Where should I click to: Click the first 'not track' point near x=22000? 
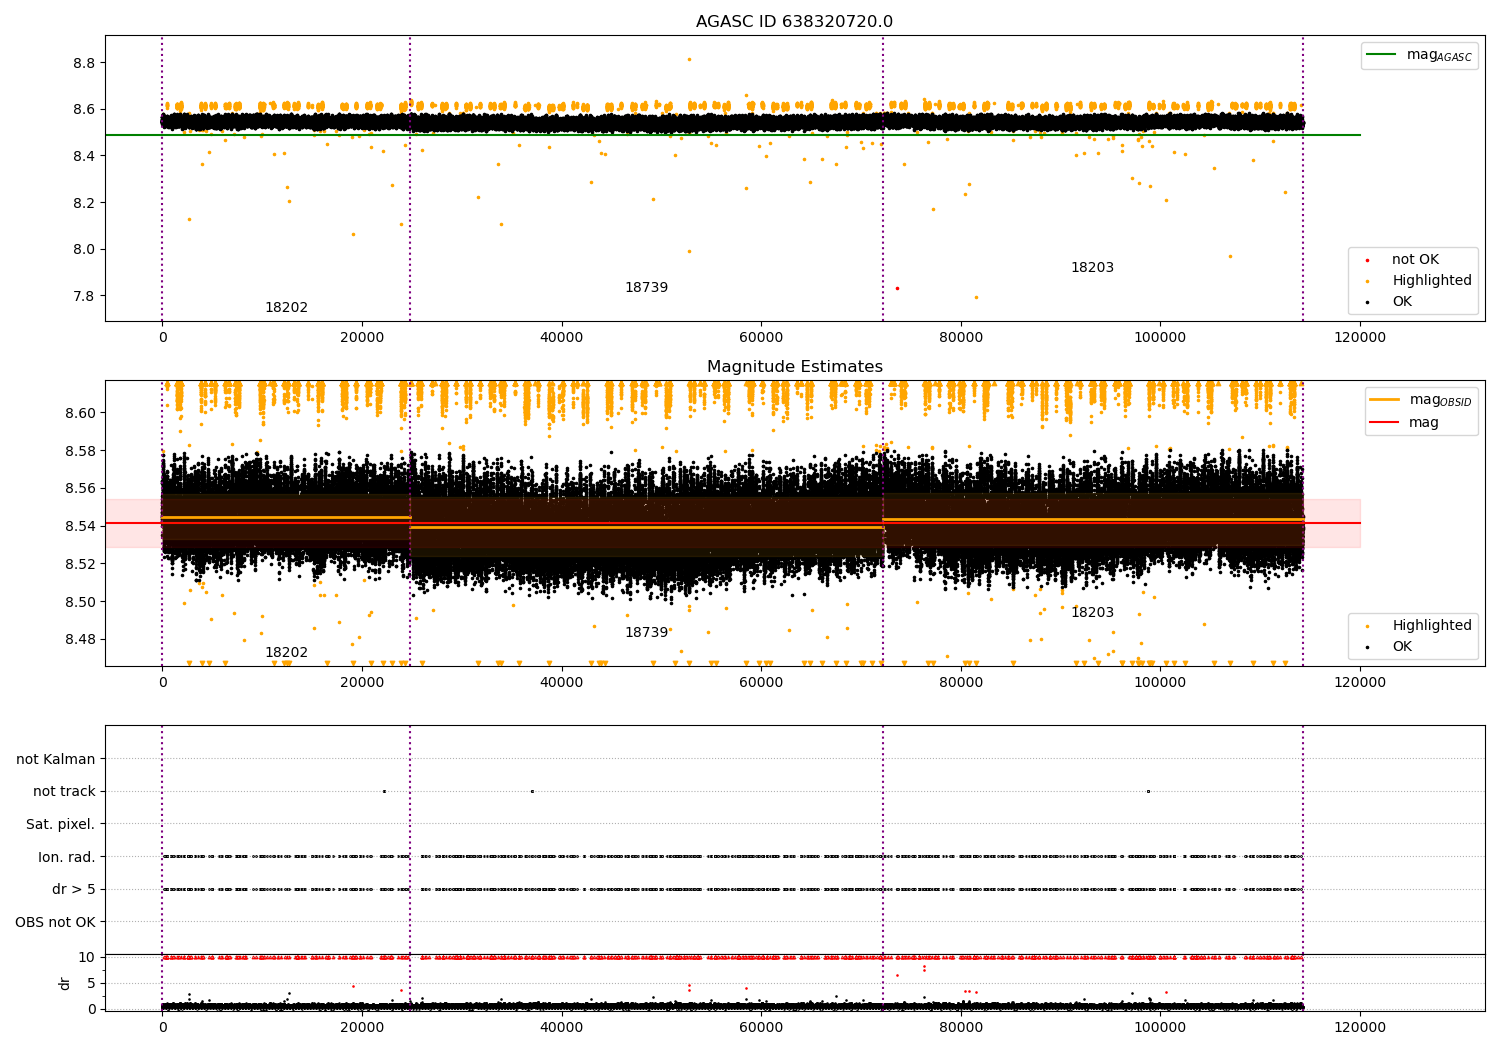(384, 791)
